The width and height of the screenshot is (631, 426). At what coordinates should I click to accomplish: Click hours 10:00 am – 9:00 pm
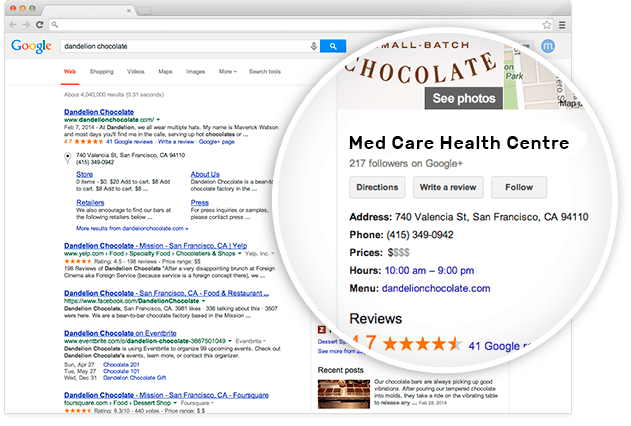click(x=429, y=270)
